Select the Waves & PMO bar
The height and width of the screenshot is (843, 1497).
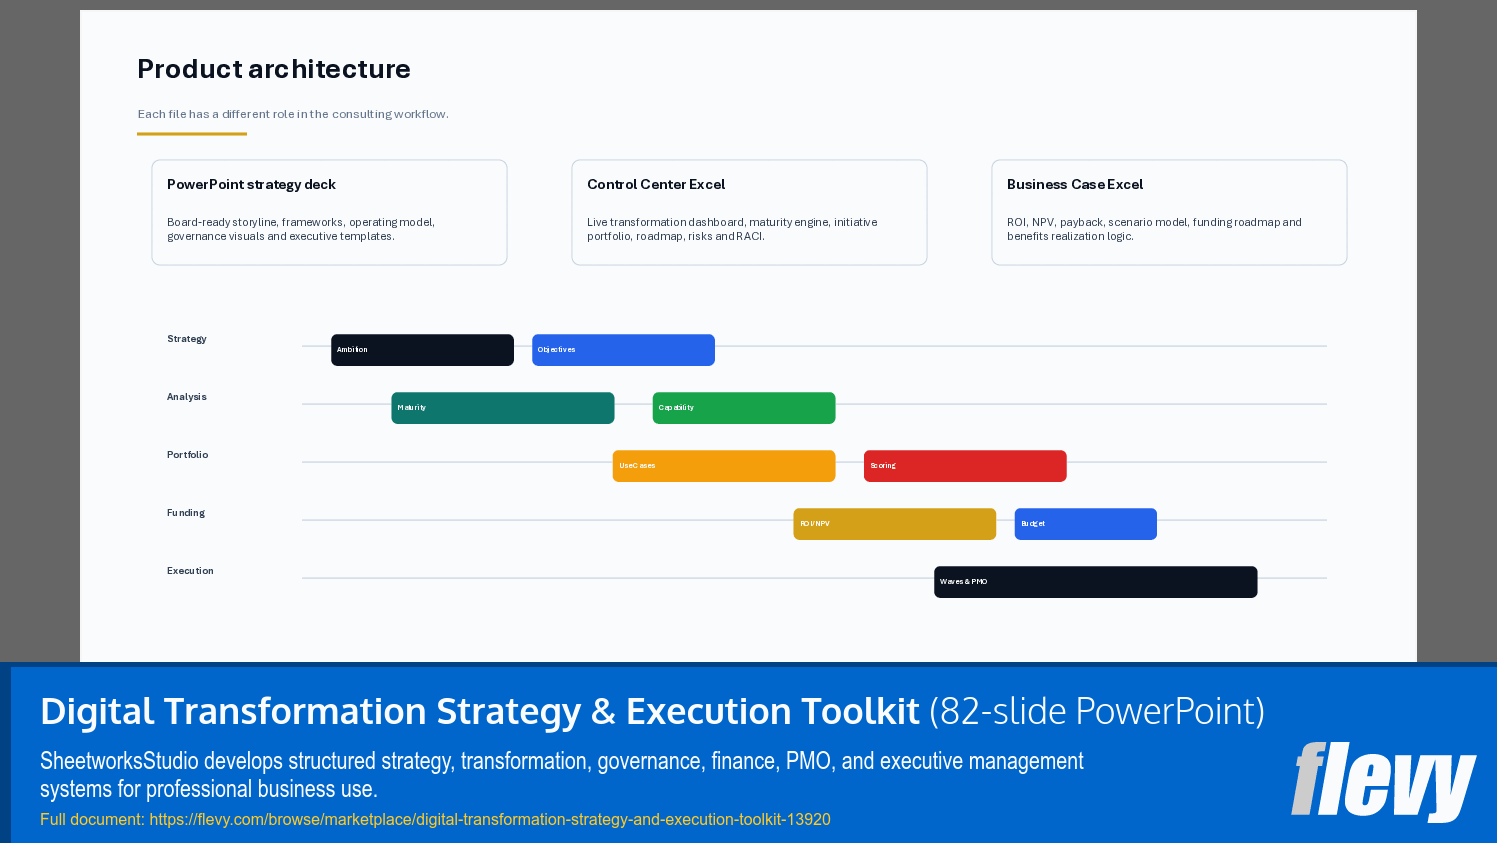(1096, 582)
